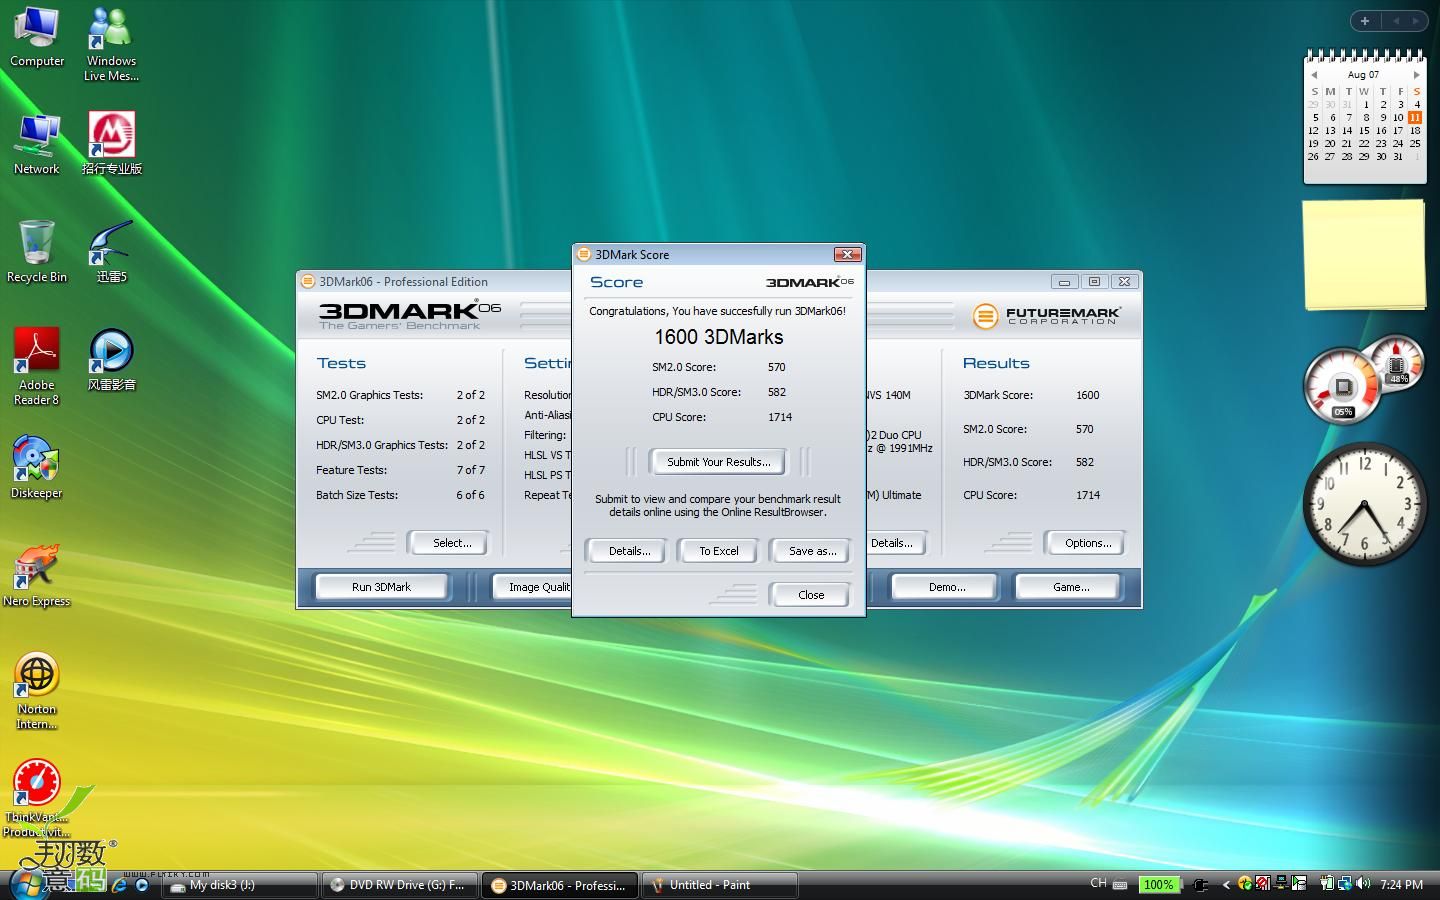Open Windows Live Messenger shortcut

coord(111,44)
